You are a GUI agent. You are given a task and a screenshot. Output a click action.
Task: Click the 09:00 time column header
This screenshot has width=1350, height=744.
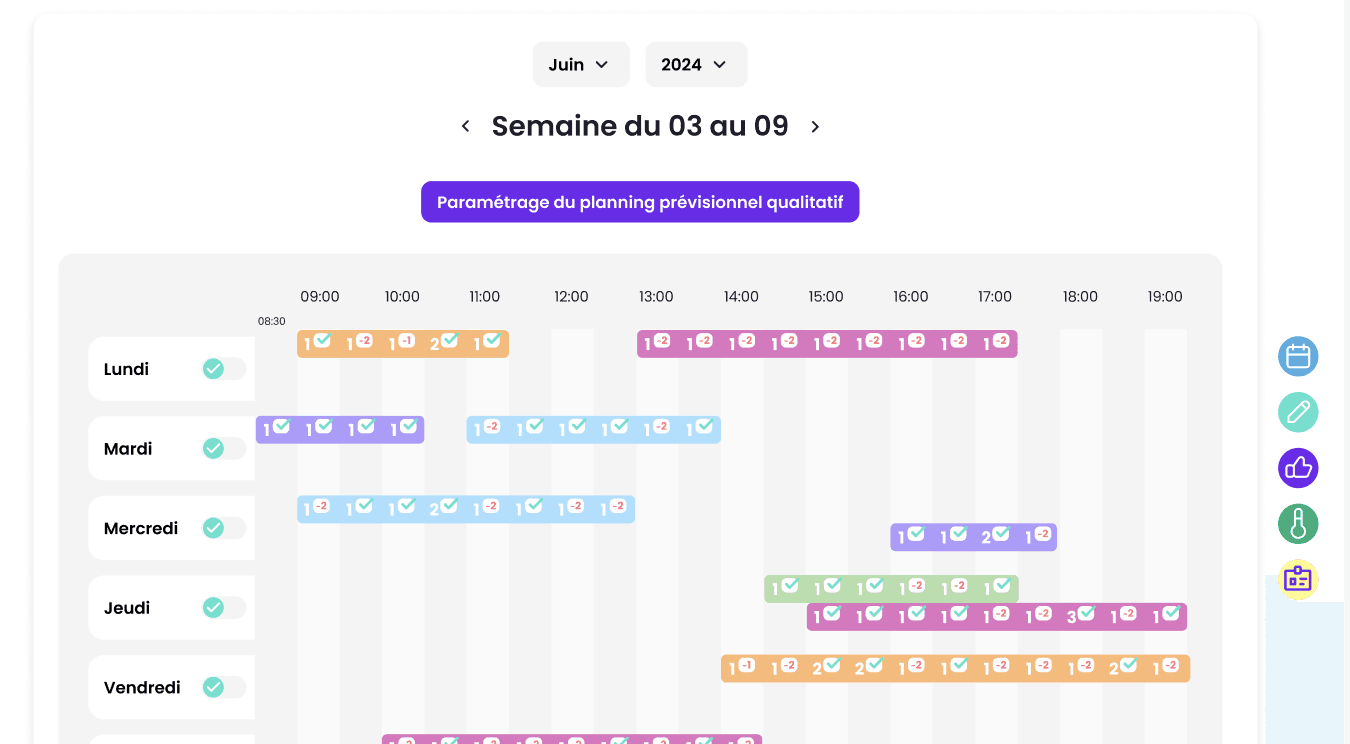pos(320,296)
